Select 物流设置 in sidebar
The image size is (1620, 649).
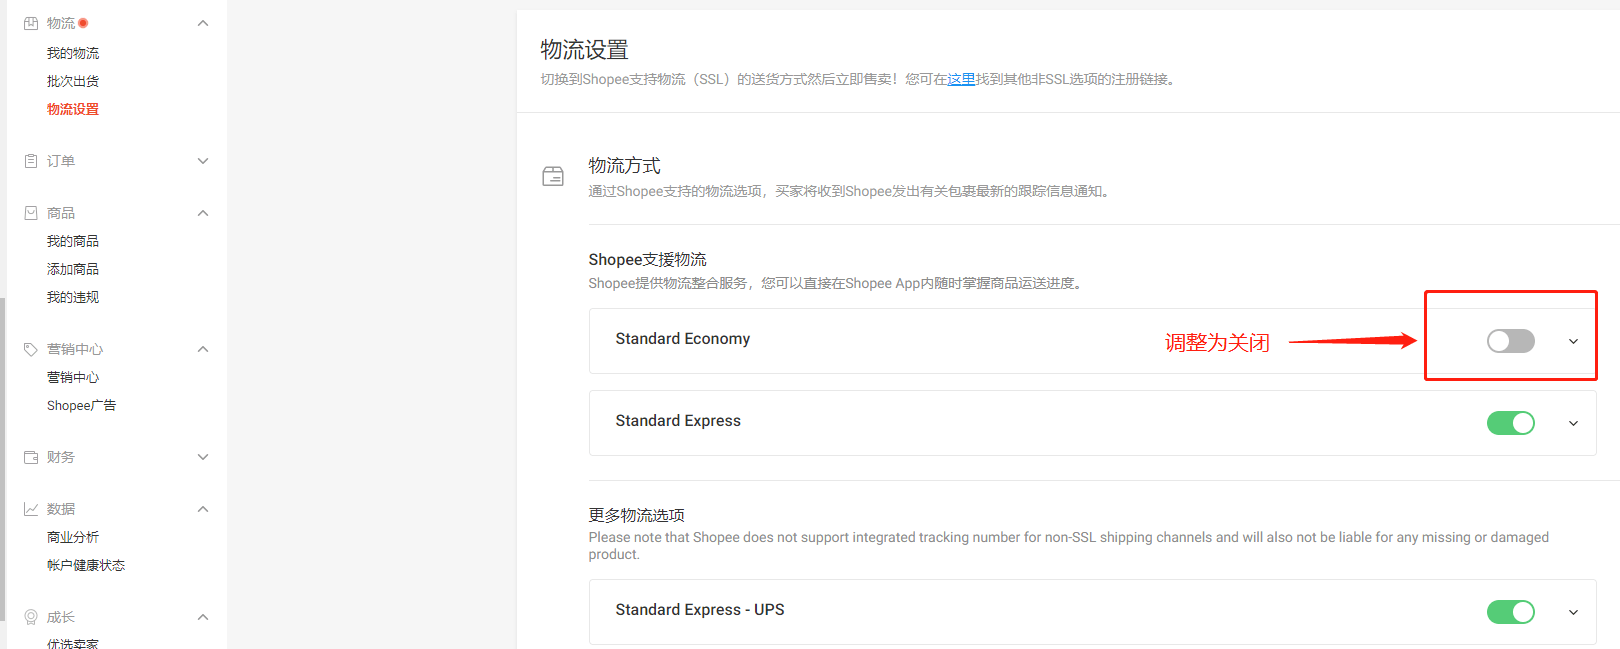(x=73, y=109)
